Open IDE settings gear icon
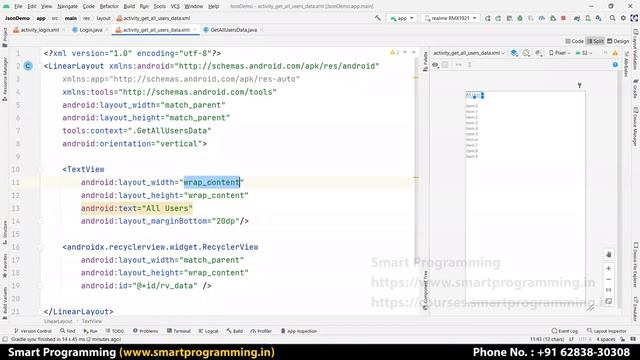This screenshot has width=640, height=360. coord(623,18)
